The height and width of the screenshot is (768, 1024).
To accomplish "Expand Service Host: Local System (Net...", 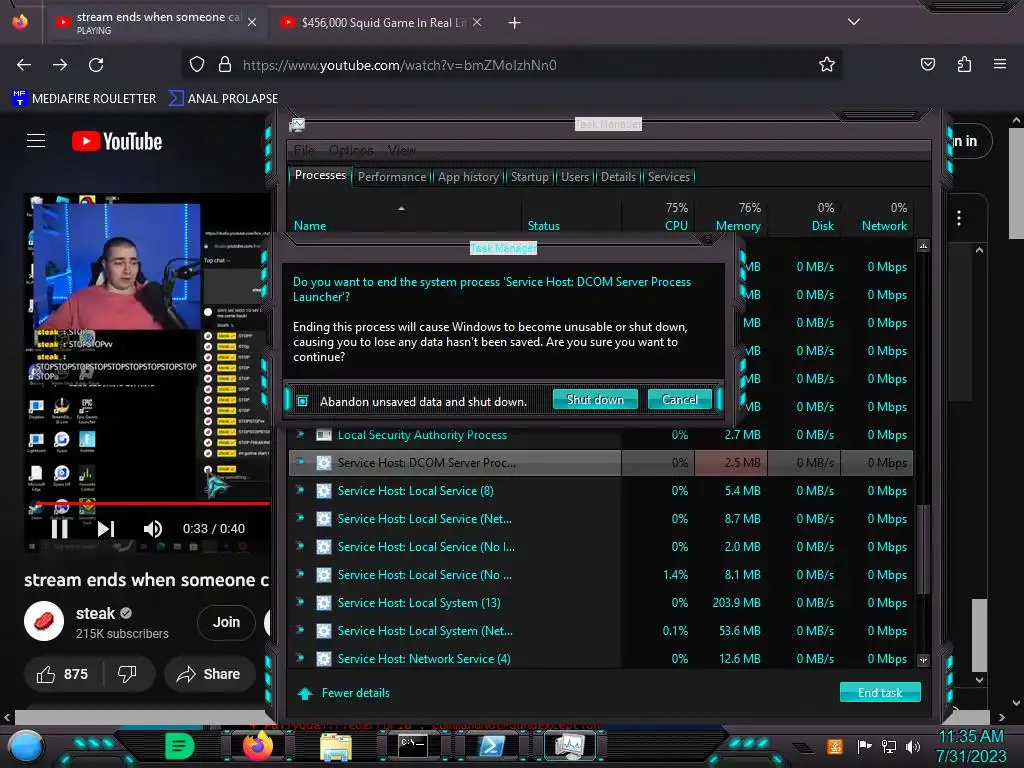I will point(300,630).
